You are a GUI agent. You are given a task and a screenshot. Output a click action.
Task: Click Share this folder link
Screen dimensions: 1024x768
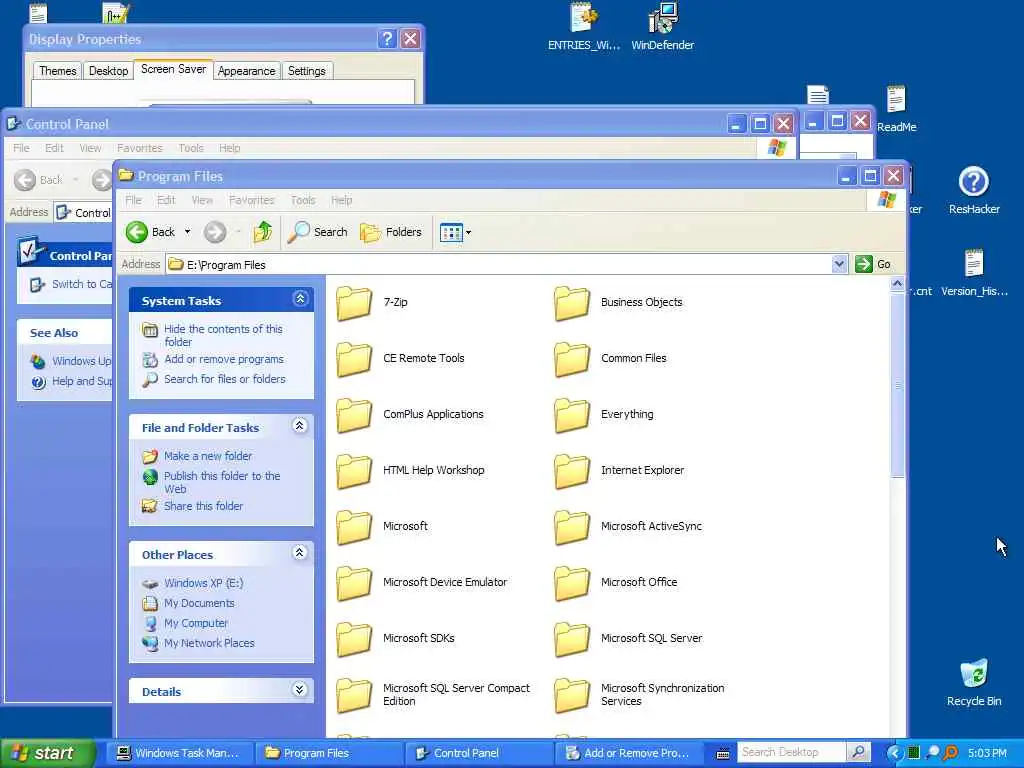[203, 506]
